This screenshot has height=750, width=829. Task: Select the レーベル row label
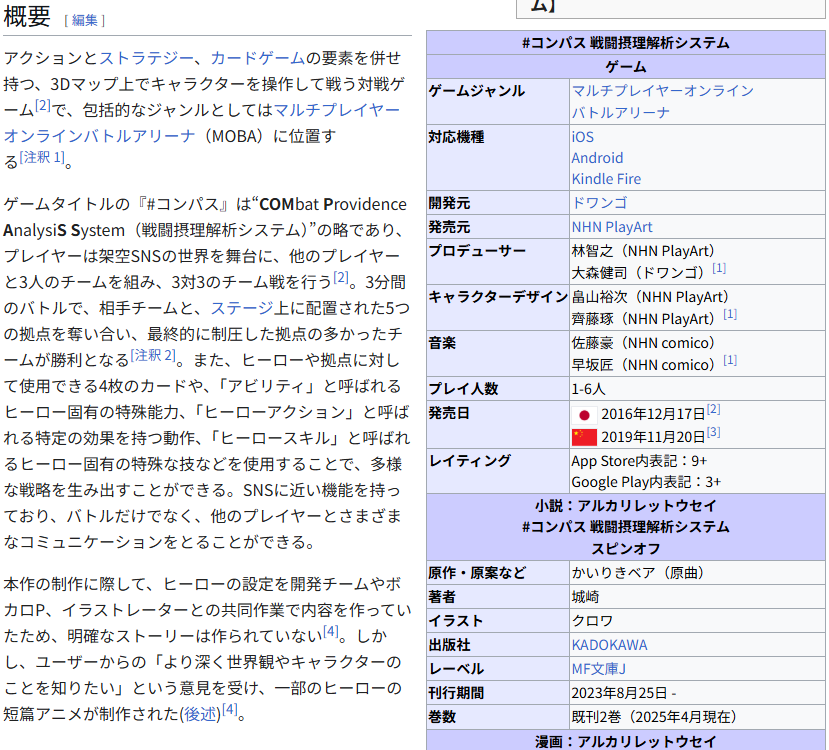(456, 669)
